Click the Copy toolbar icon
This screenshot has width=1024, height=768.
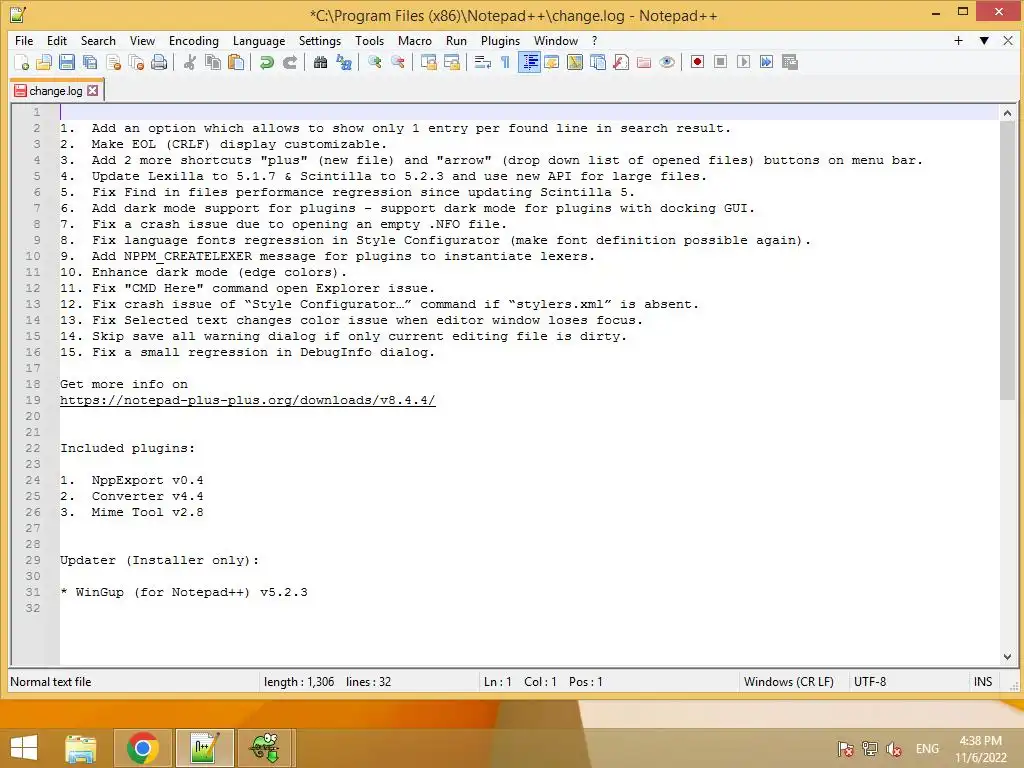click(213, 62)
